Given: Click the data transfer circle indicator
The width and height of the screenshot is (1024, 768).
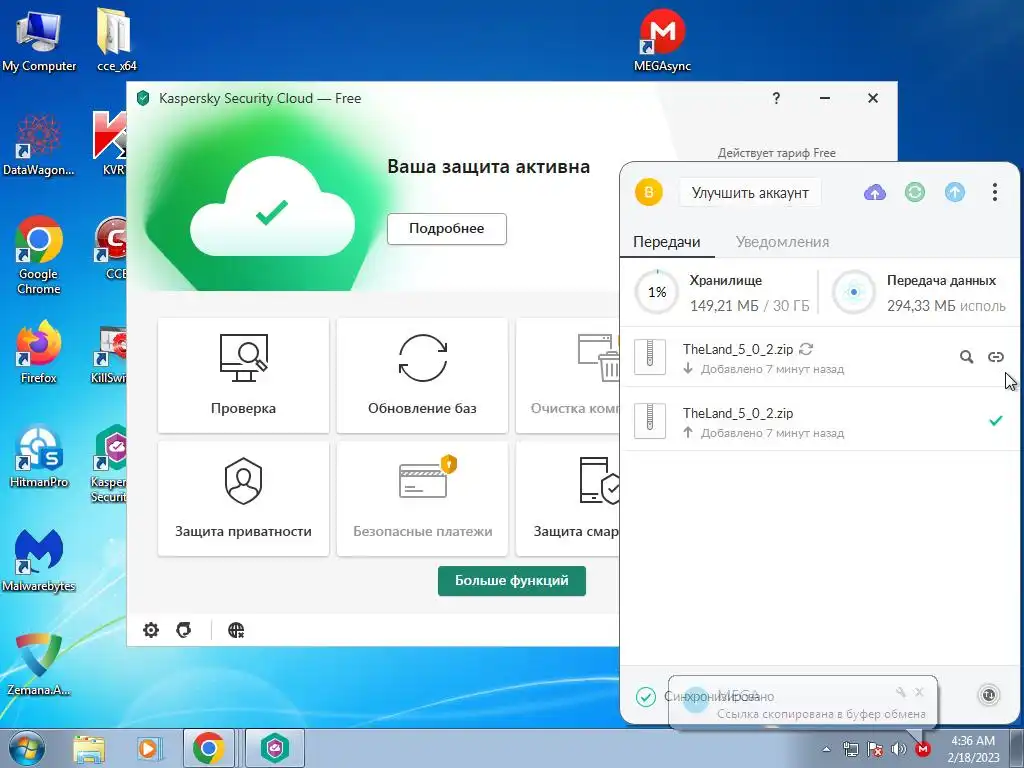Looking at the screenshot, I should (x=854, y=292).
